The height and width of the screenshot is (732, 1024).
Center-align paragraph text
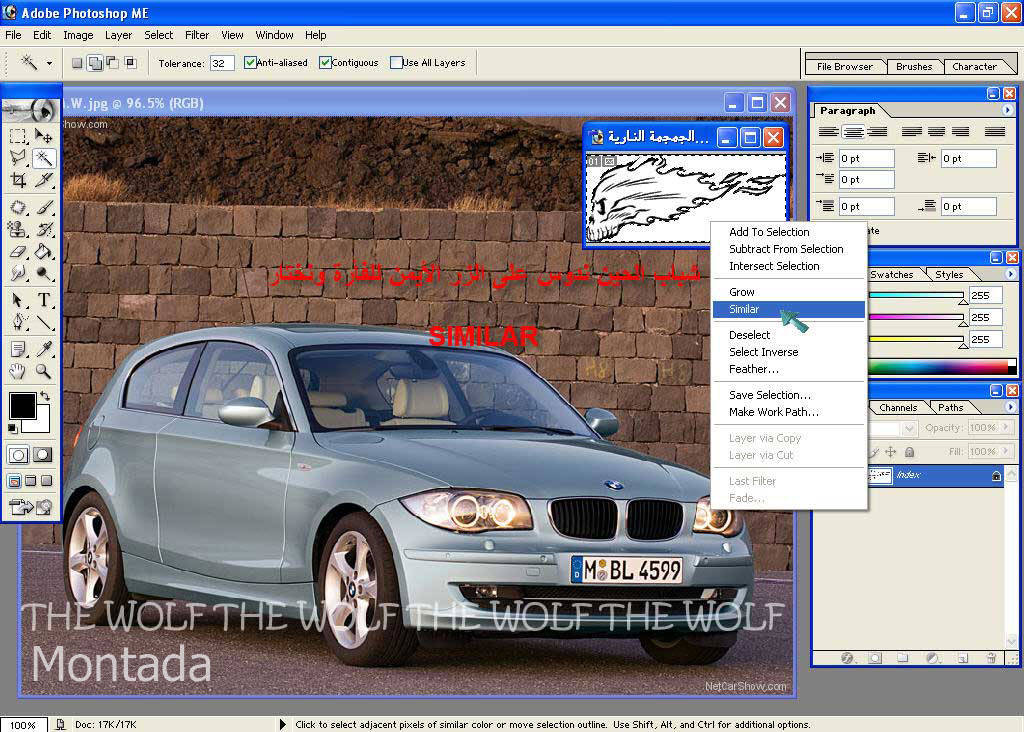pos(853,132)
